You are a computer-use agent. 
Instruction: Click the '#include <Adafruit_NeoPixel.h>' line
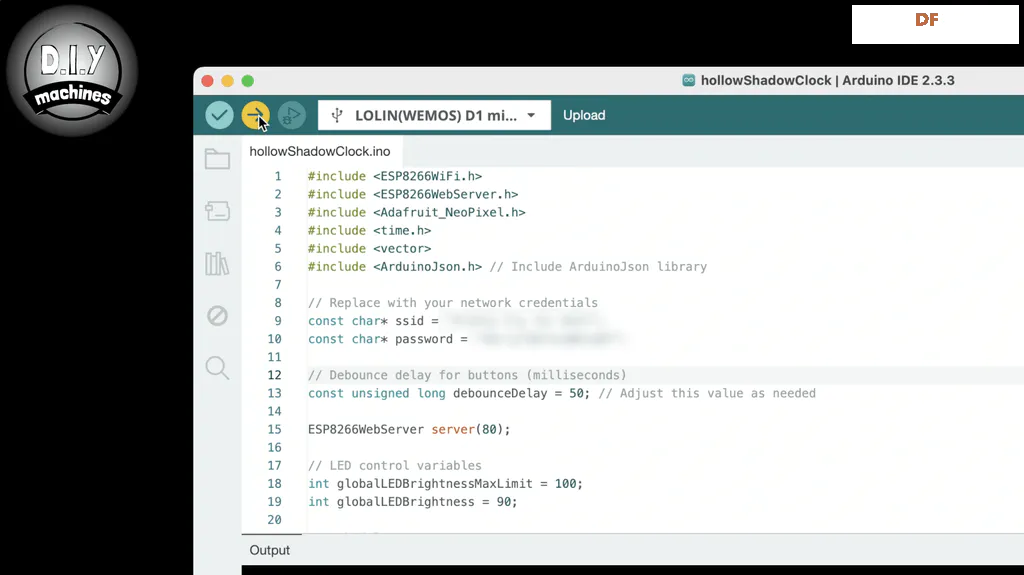[417, 212]
